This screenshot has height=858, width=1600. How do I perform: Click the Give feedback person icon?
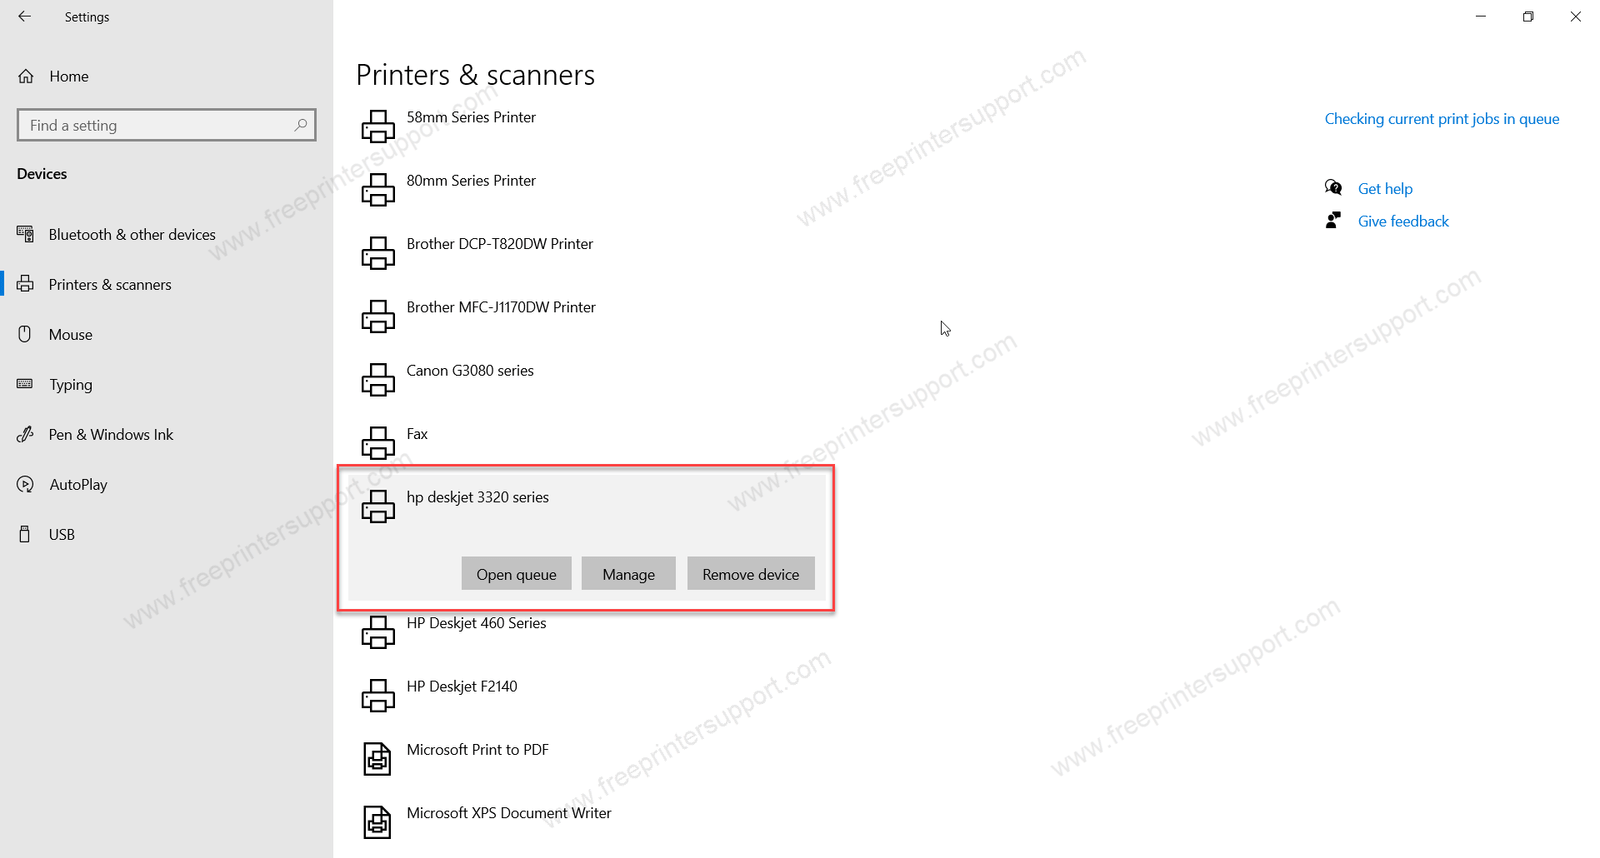(1333, 221)
